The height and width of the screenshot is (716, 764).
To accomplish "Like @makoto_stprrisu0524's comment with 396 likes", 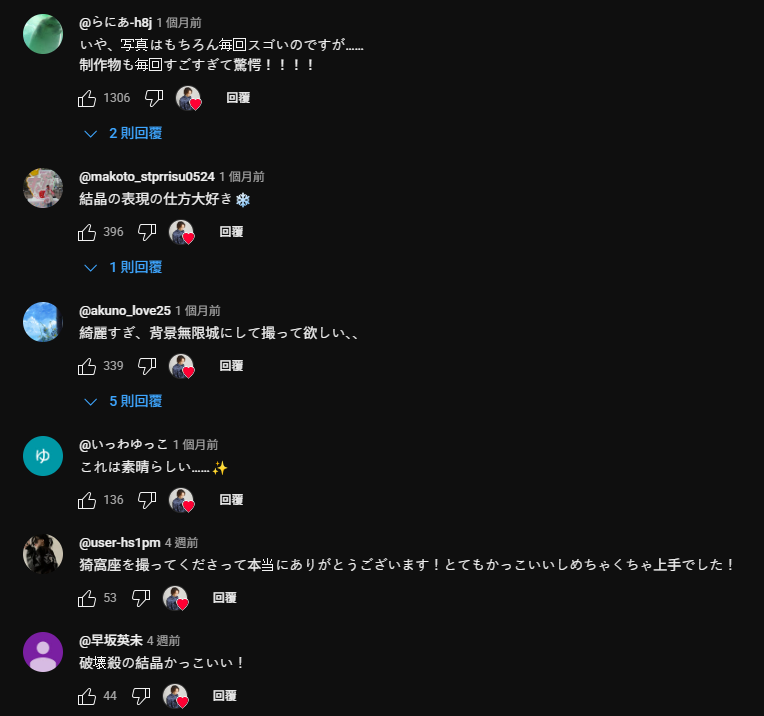I will click(87, 232).
